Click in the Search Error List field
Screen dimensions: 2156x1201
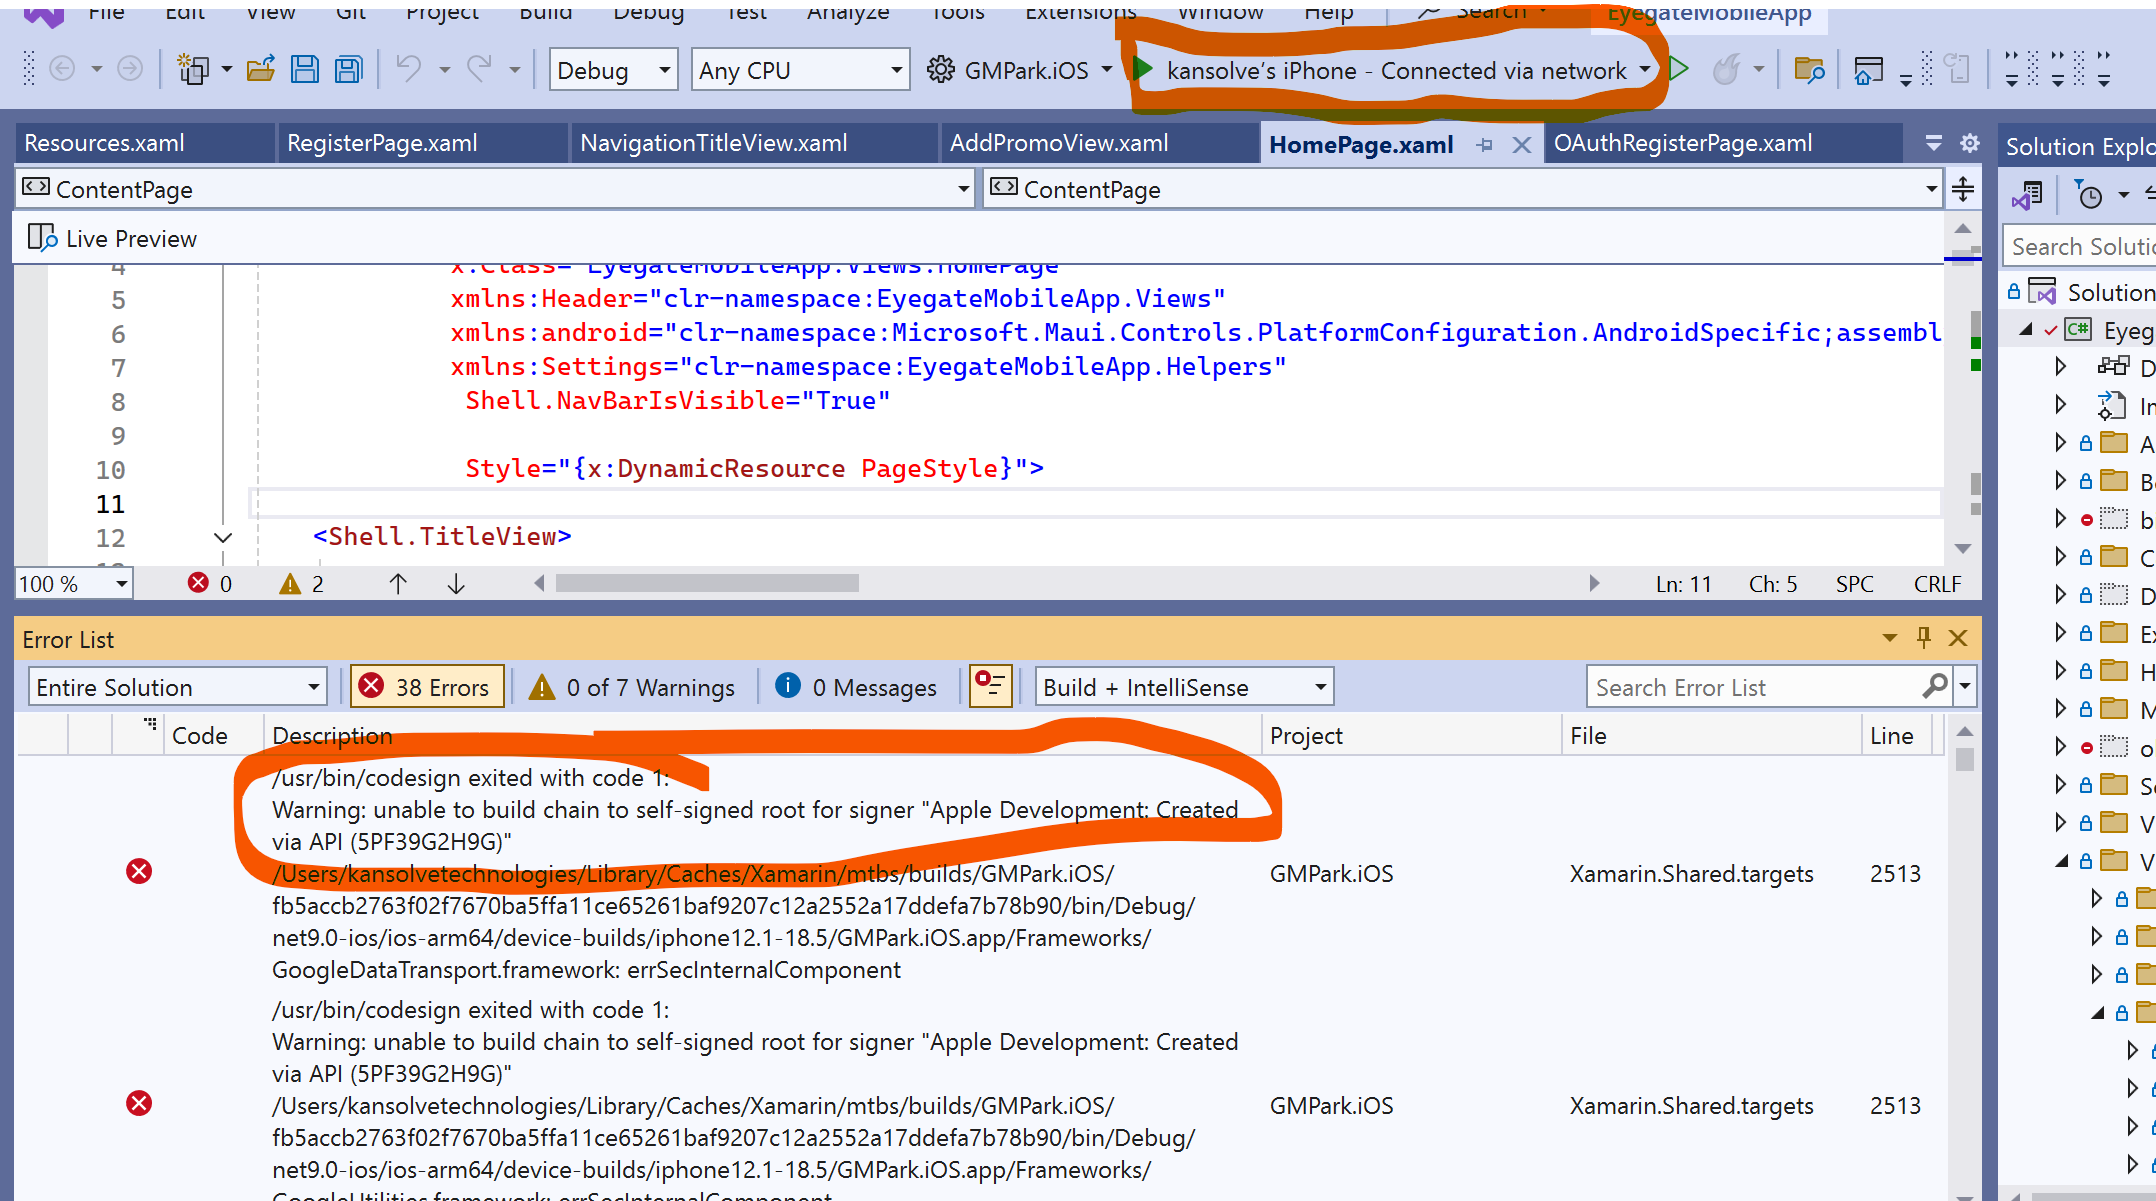coord(1756,687)
